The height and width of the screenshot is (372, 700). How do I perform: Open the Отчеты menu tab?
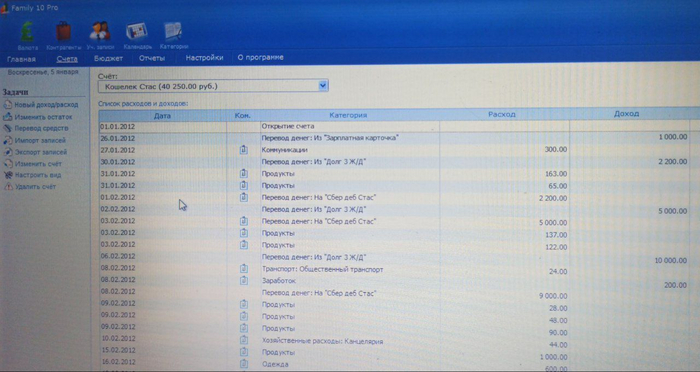point(152,58)
